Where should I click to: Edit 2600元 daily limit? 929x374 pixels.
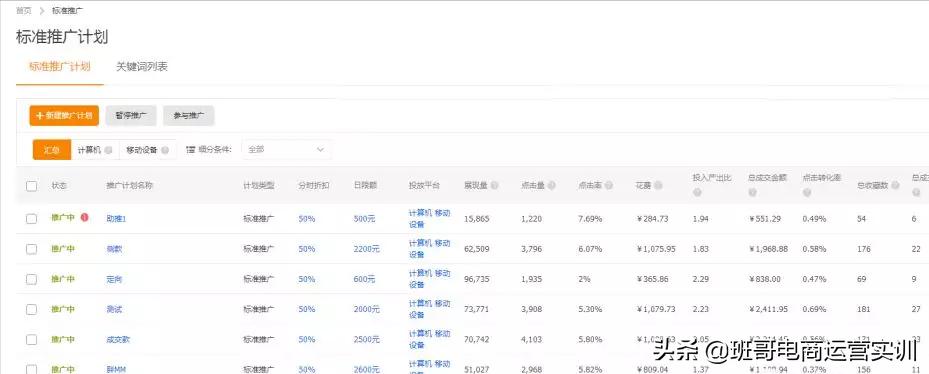click(x=367, y=369)
